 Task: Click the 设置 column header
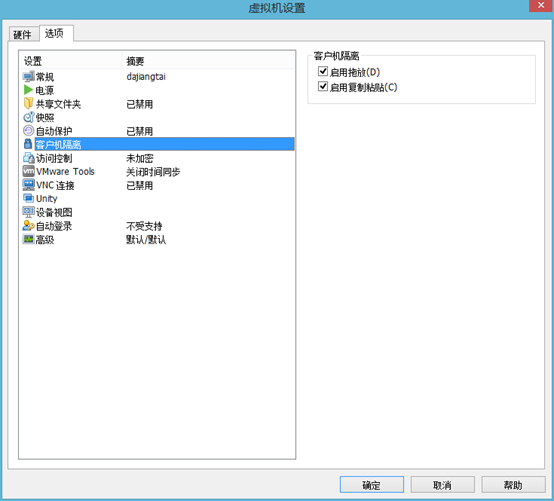pos(71,61)
